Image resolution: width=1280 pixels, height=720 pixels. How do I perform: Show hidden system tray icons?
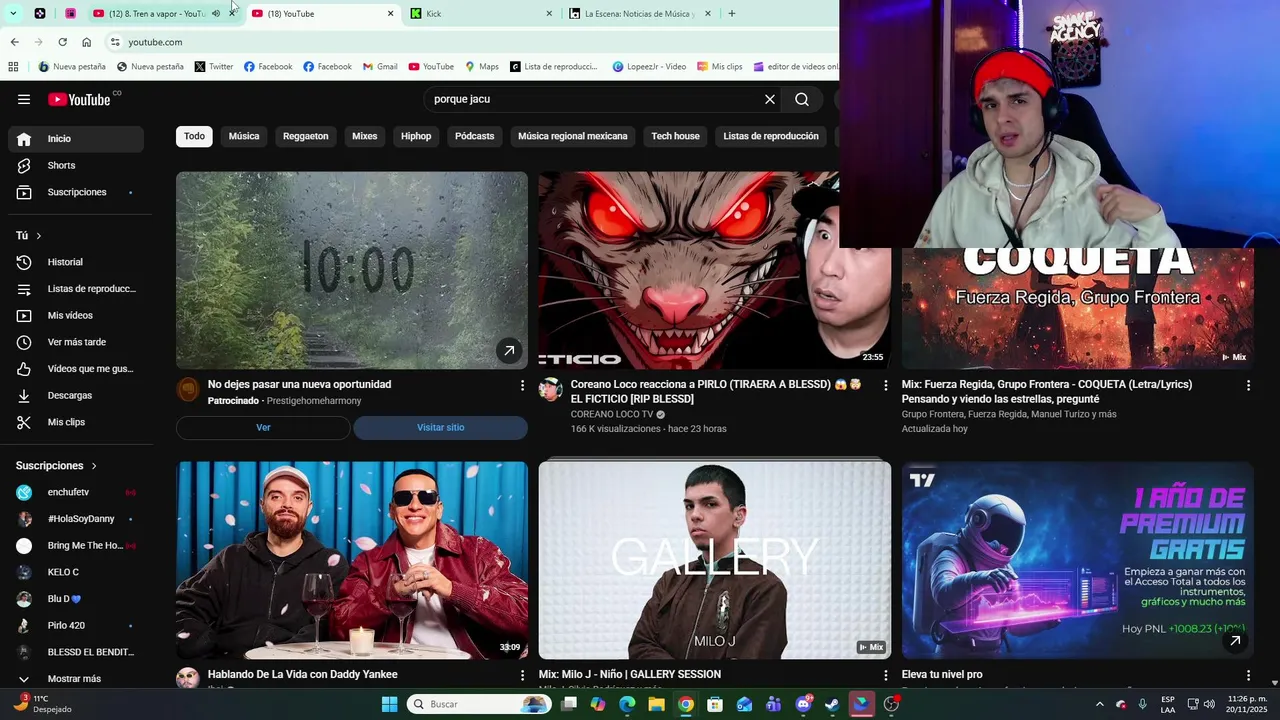(x=1100, y=704)
